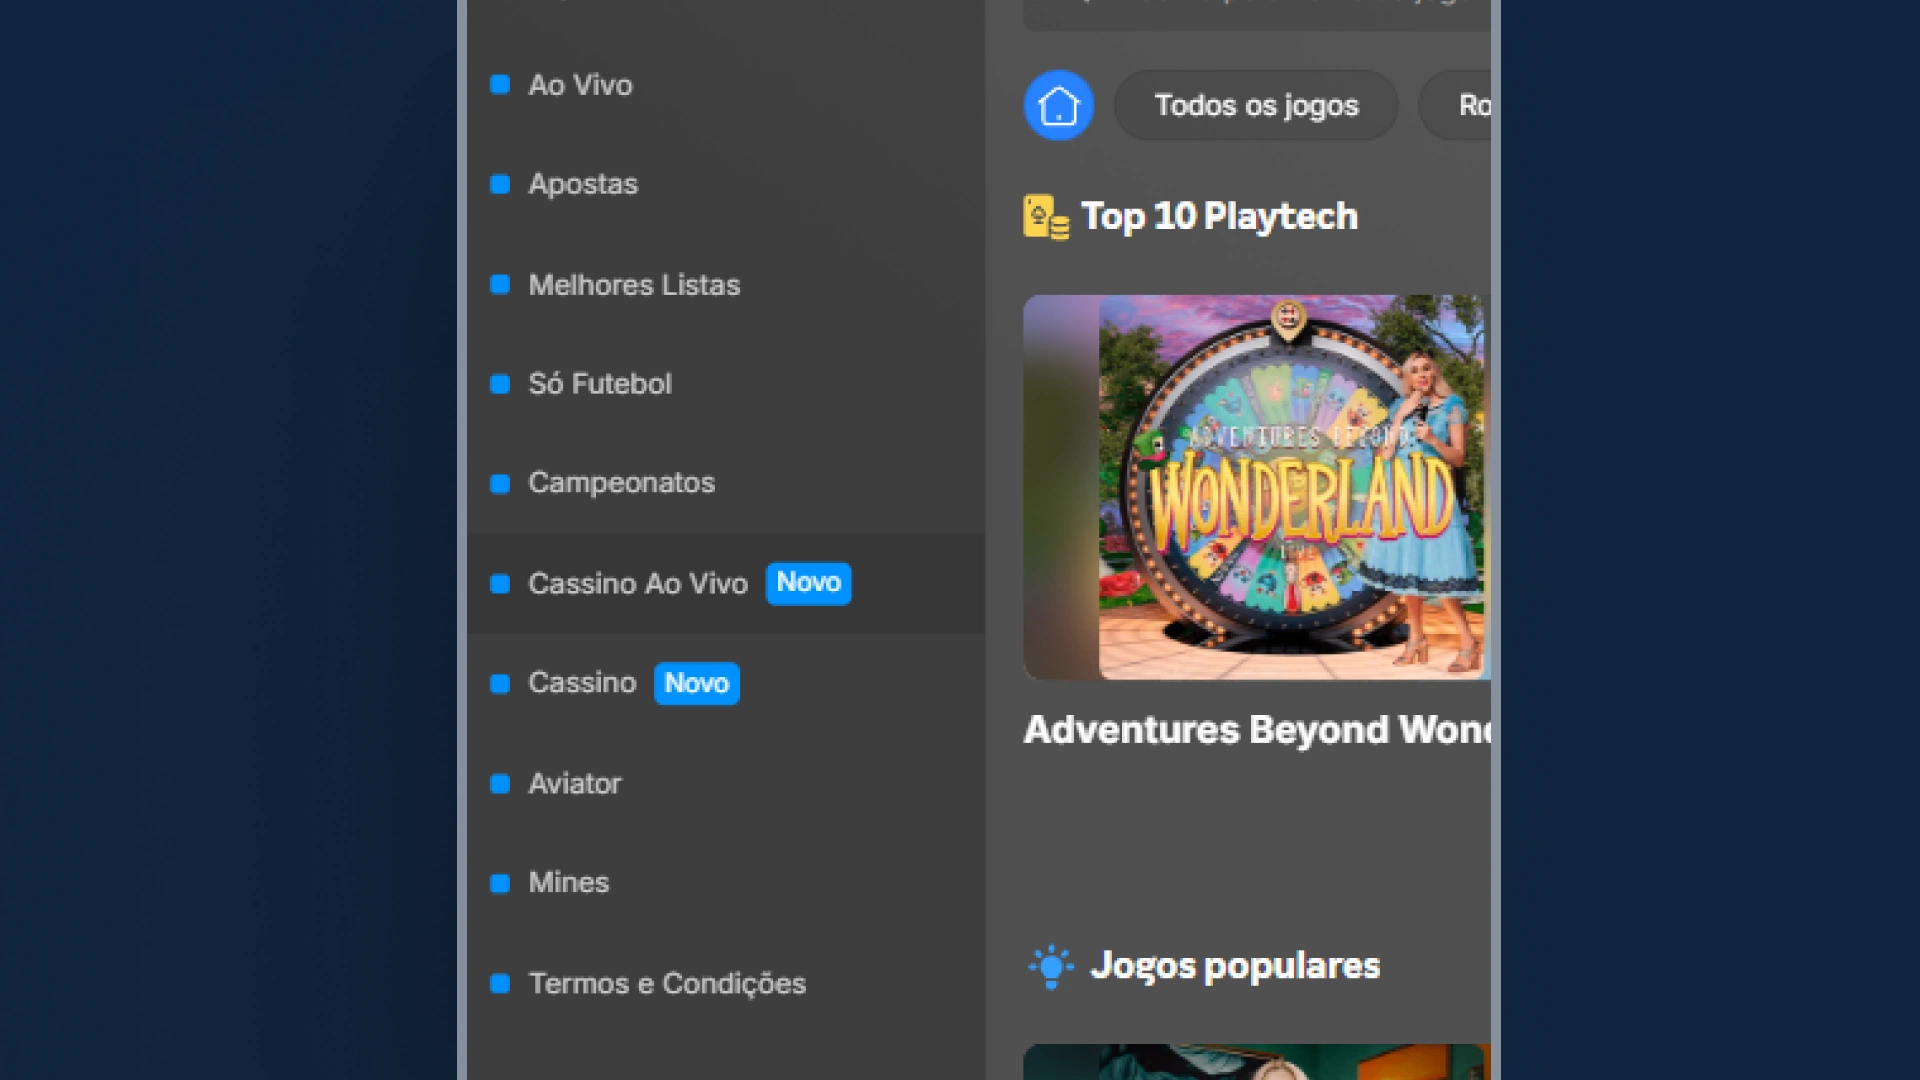Click the blue bullet icon beside Apostas
1920x1080 pixels.
(500, 184)
